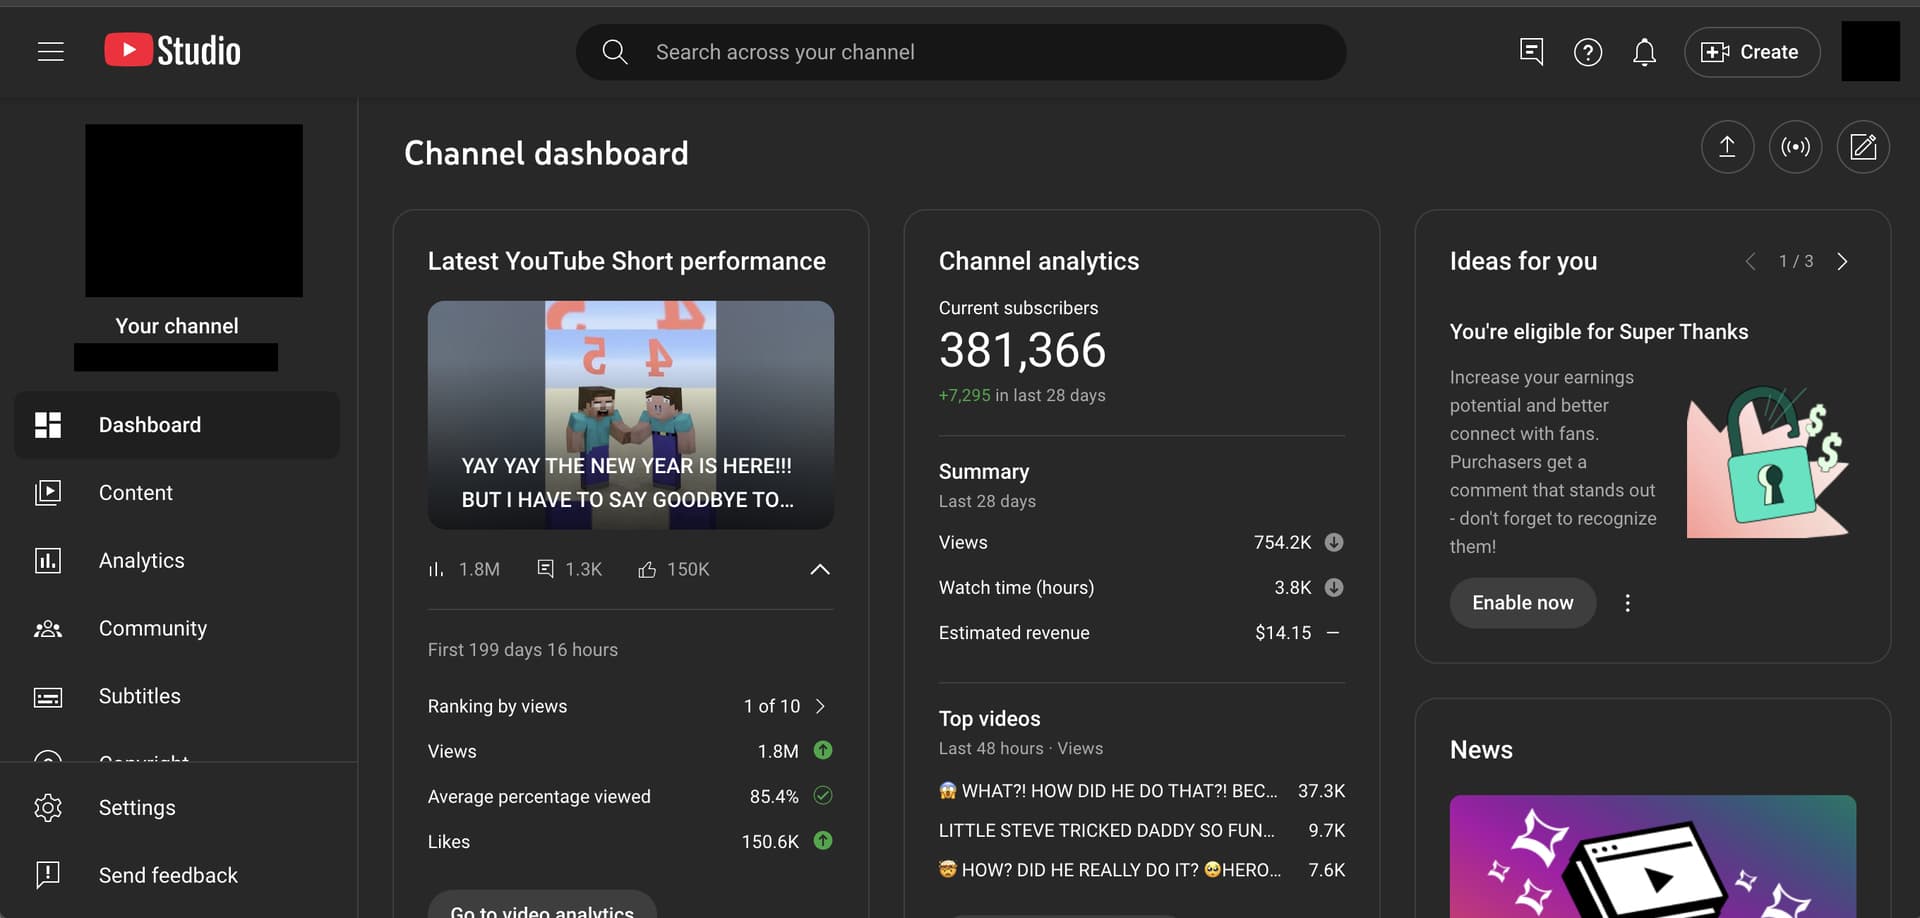Click the 'Estimated revenue' $14.15 value

pos(1283,633)
